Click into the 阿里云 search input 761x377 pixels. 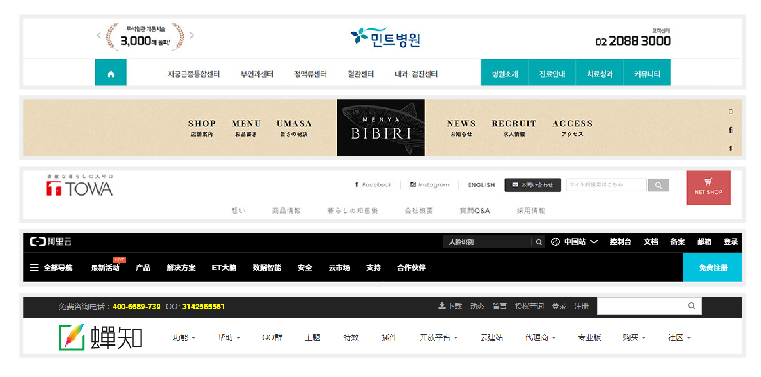tap(488, 242)
